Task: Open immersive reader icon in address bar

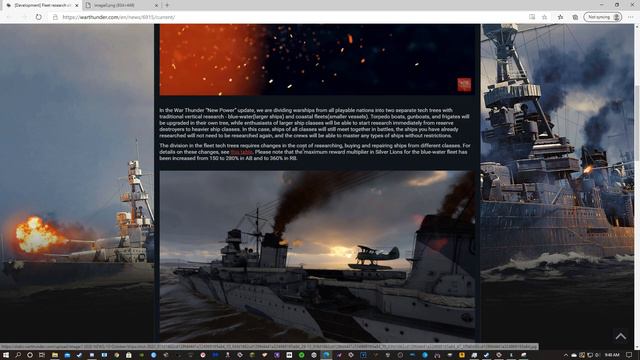Action: [531, 17]
